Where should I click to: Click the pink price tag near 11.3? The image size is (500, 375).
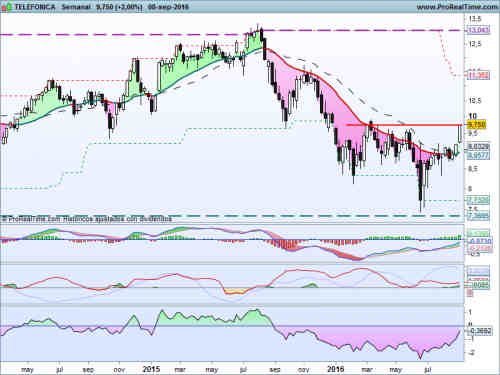pyautogui.click(x=478, y=76)
